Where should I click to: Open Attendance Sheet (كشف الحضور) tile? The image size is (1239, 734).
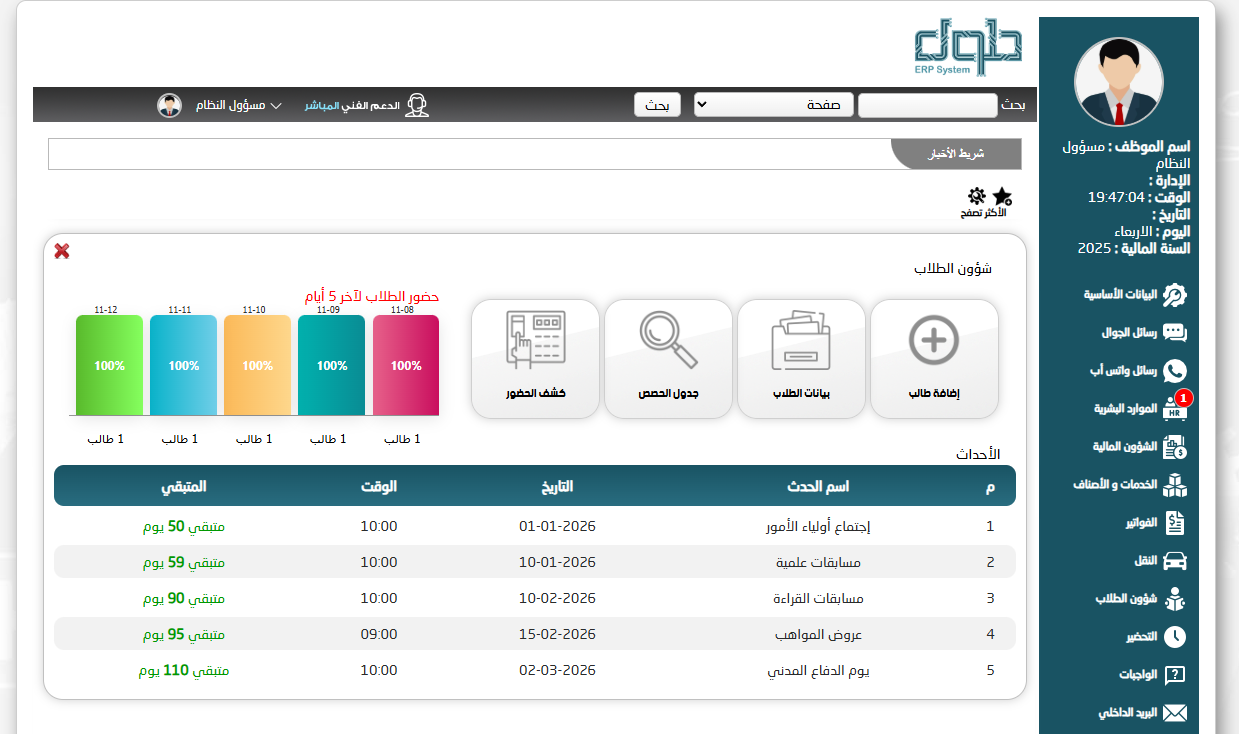pos(535,358)
